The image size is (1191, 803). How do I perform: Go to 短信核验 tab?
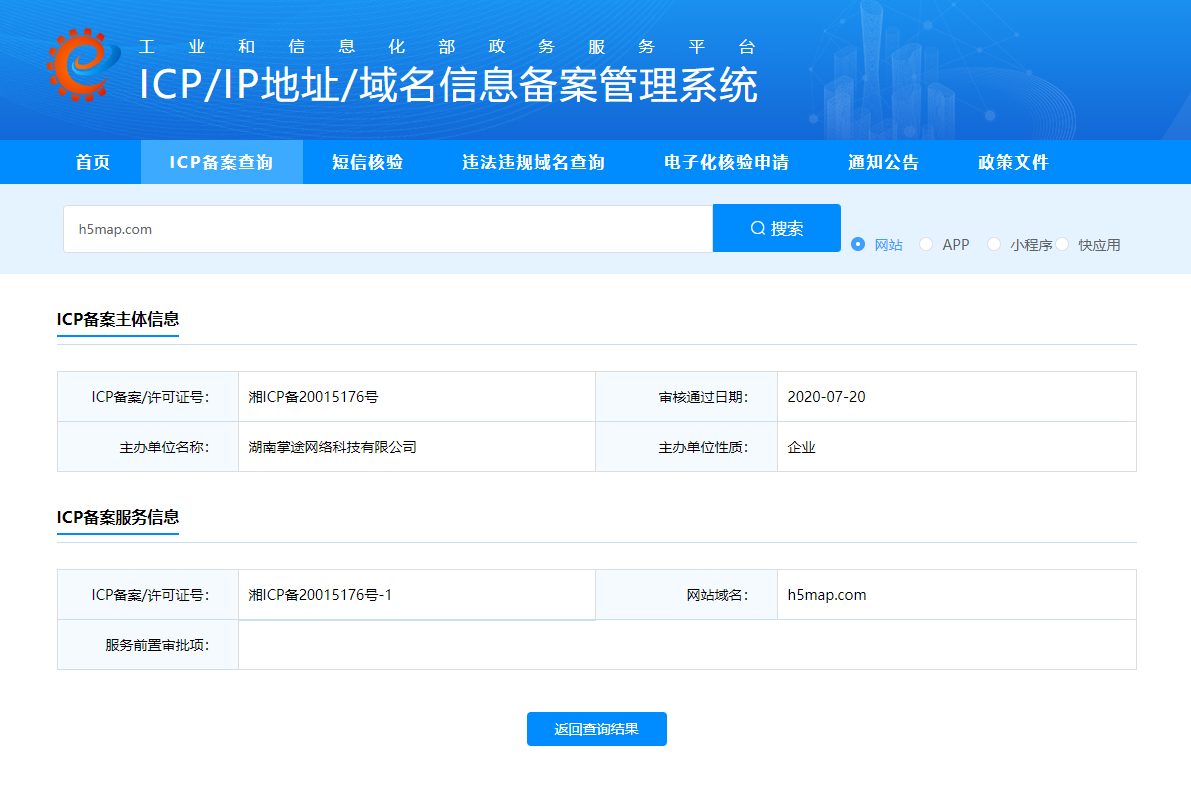[368, 162]
